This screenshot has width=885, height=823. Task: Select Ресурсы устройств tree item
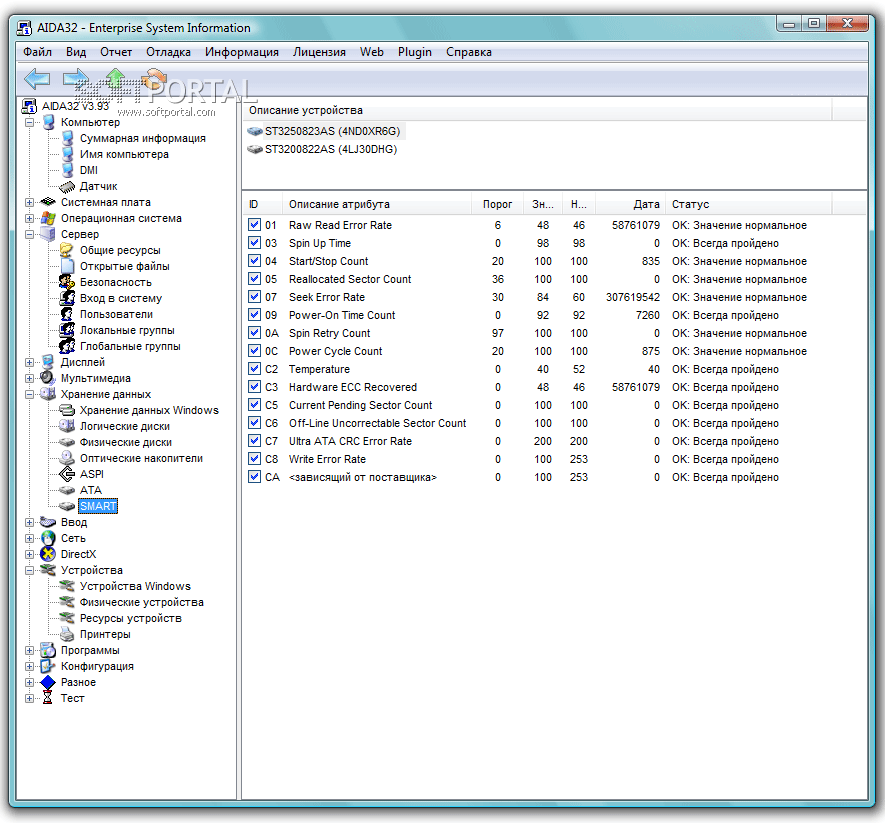pos(131,618)
